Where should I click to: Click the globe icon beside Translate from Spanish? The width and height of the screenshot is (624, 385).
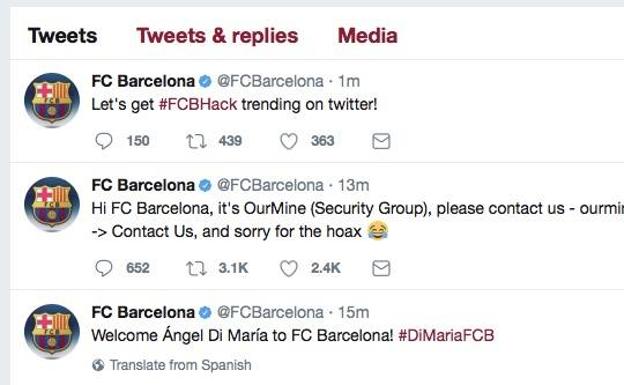98,365
